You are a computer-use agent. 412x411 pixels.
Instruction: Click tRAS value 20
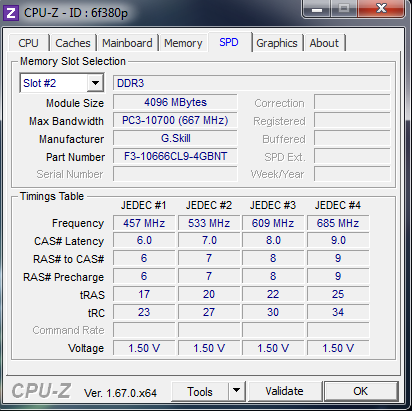pos(209,294)
